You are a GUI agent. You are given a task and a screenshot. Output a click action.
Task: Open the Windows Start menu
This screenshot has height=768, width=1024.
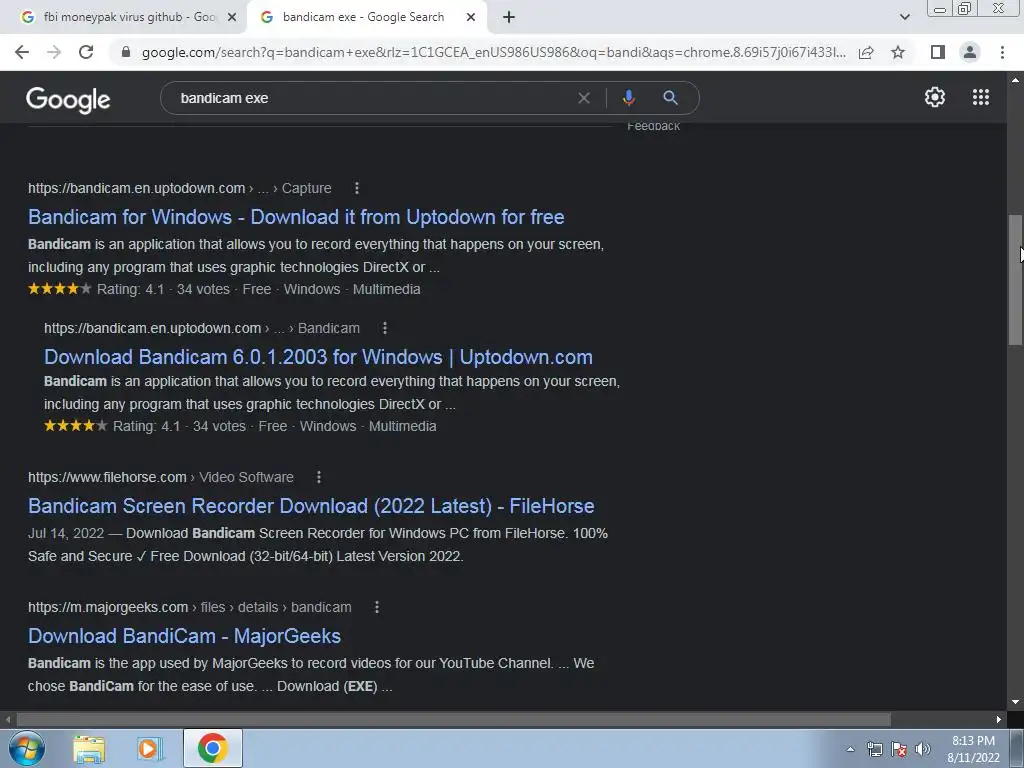26,748
